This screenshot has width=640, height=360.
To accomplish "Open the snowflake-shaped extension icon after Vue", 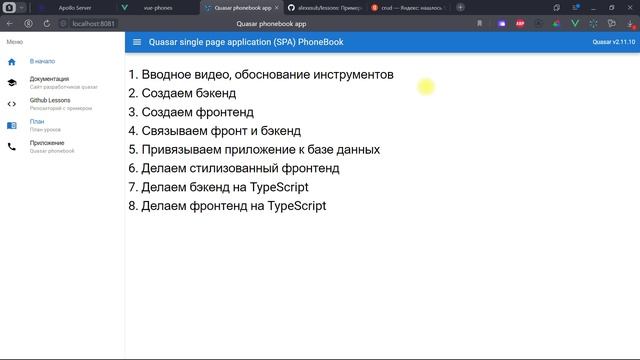I will [593, 24].
